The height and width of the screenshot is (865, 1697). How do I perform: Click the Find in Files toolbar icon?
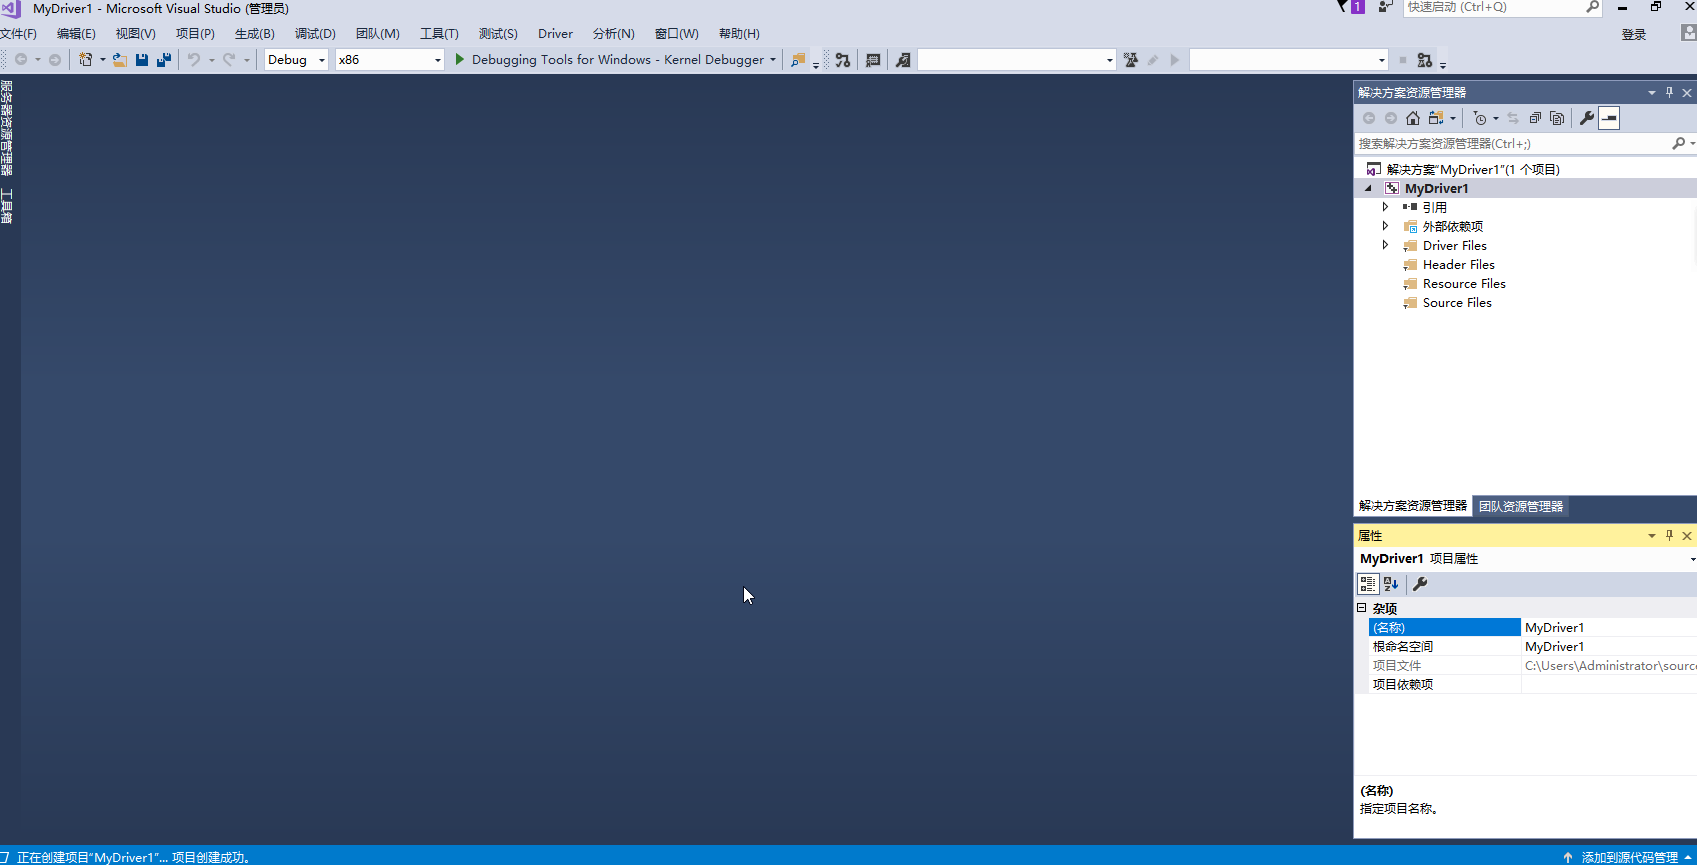798,60
